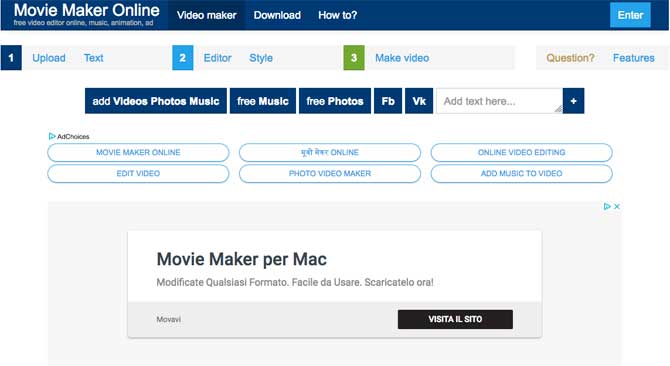Viewport: 670px width, 366px height.
Task: Go to the Text step
Action: click(93, 58)
